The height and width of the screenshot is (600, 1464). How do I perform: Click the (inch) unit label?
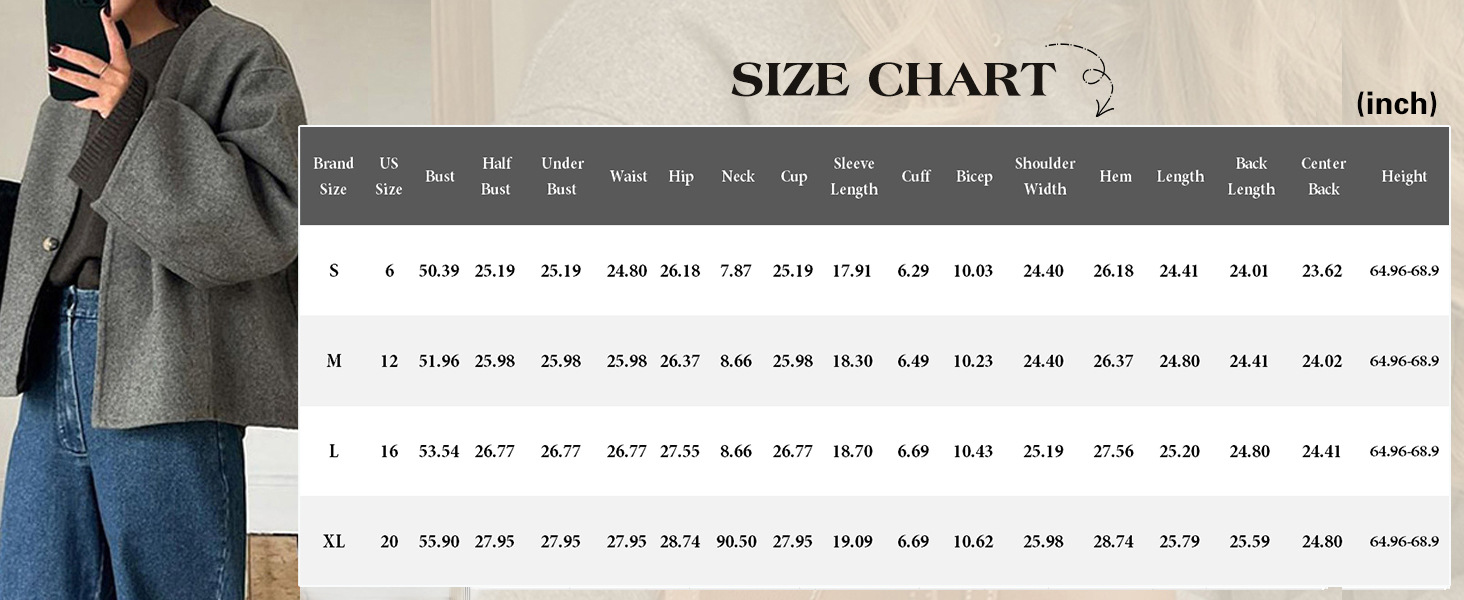1396,103
